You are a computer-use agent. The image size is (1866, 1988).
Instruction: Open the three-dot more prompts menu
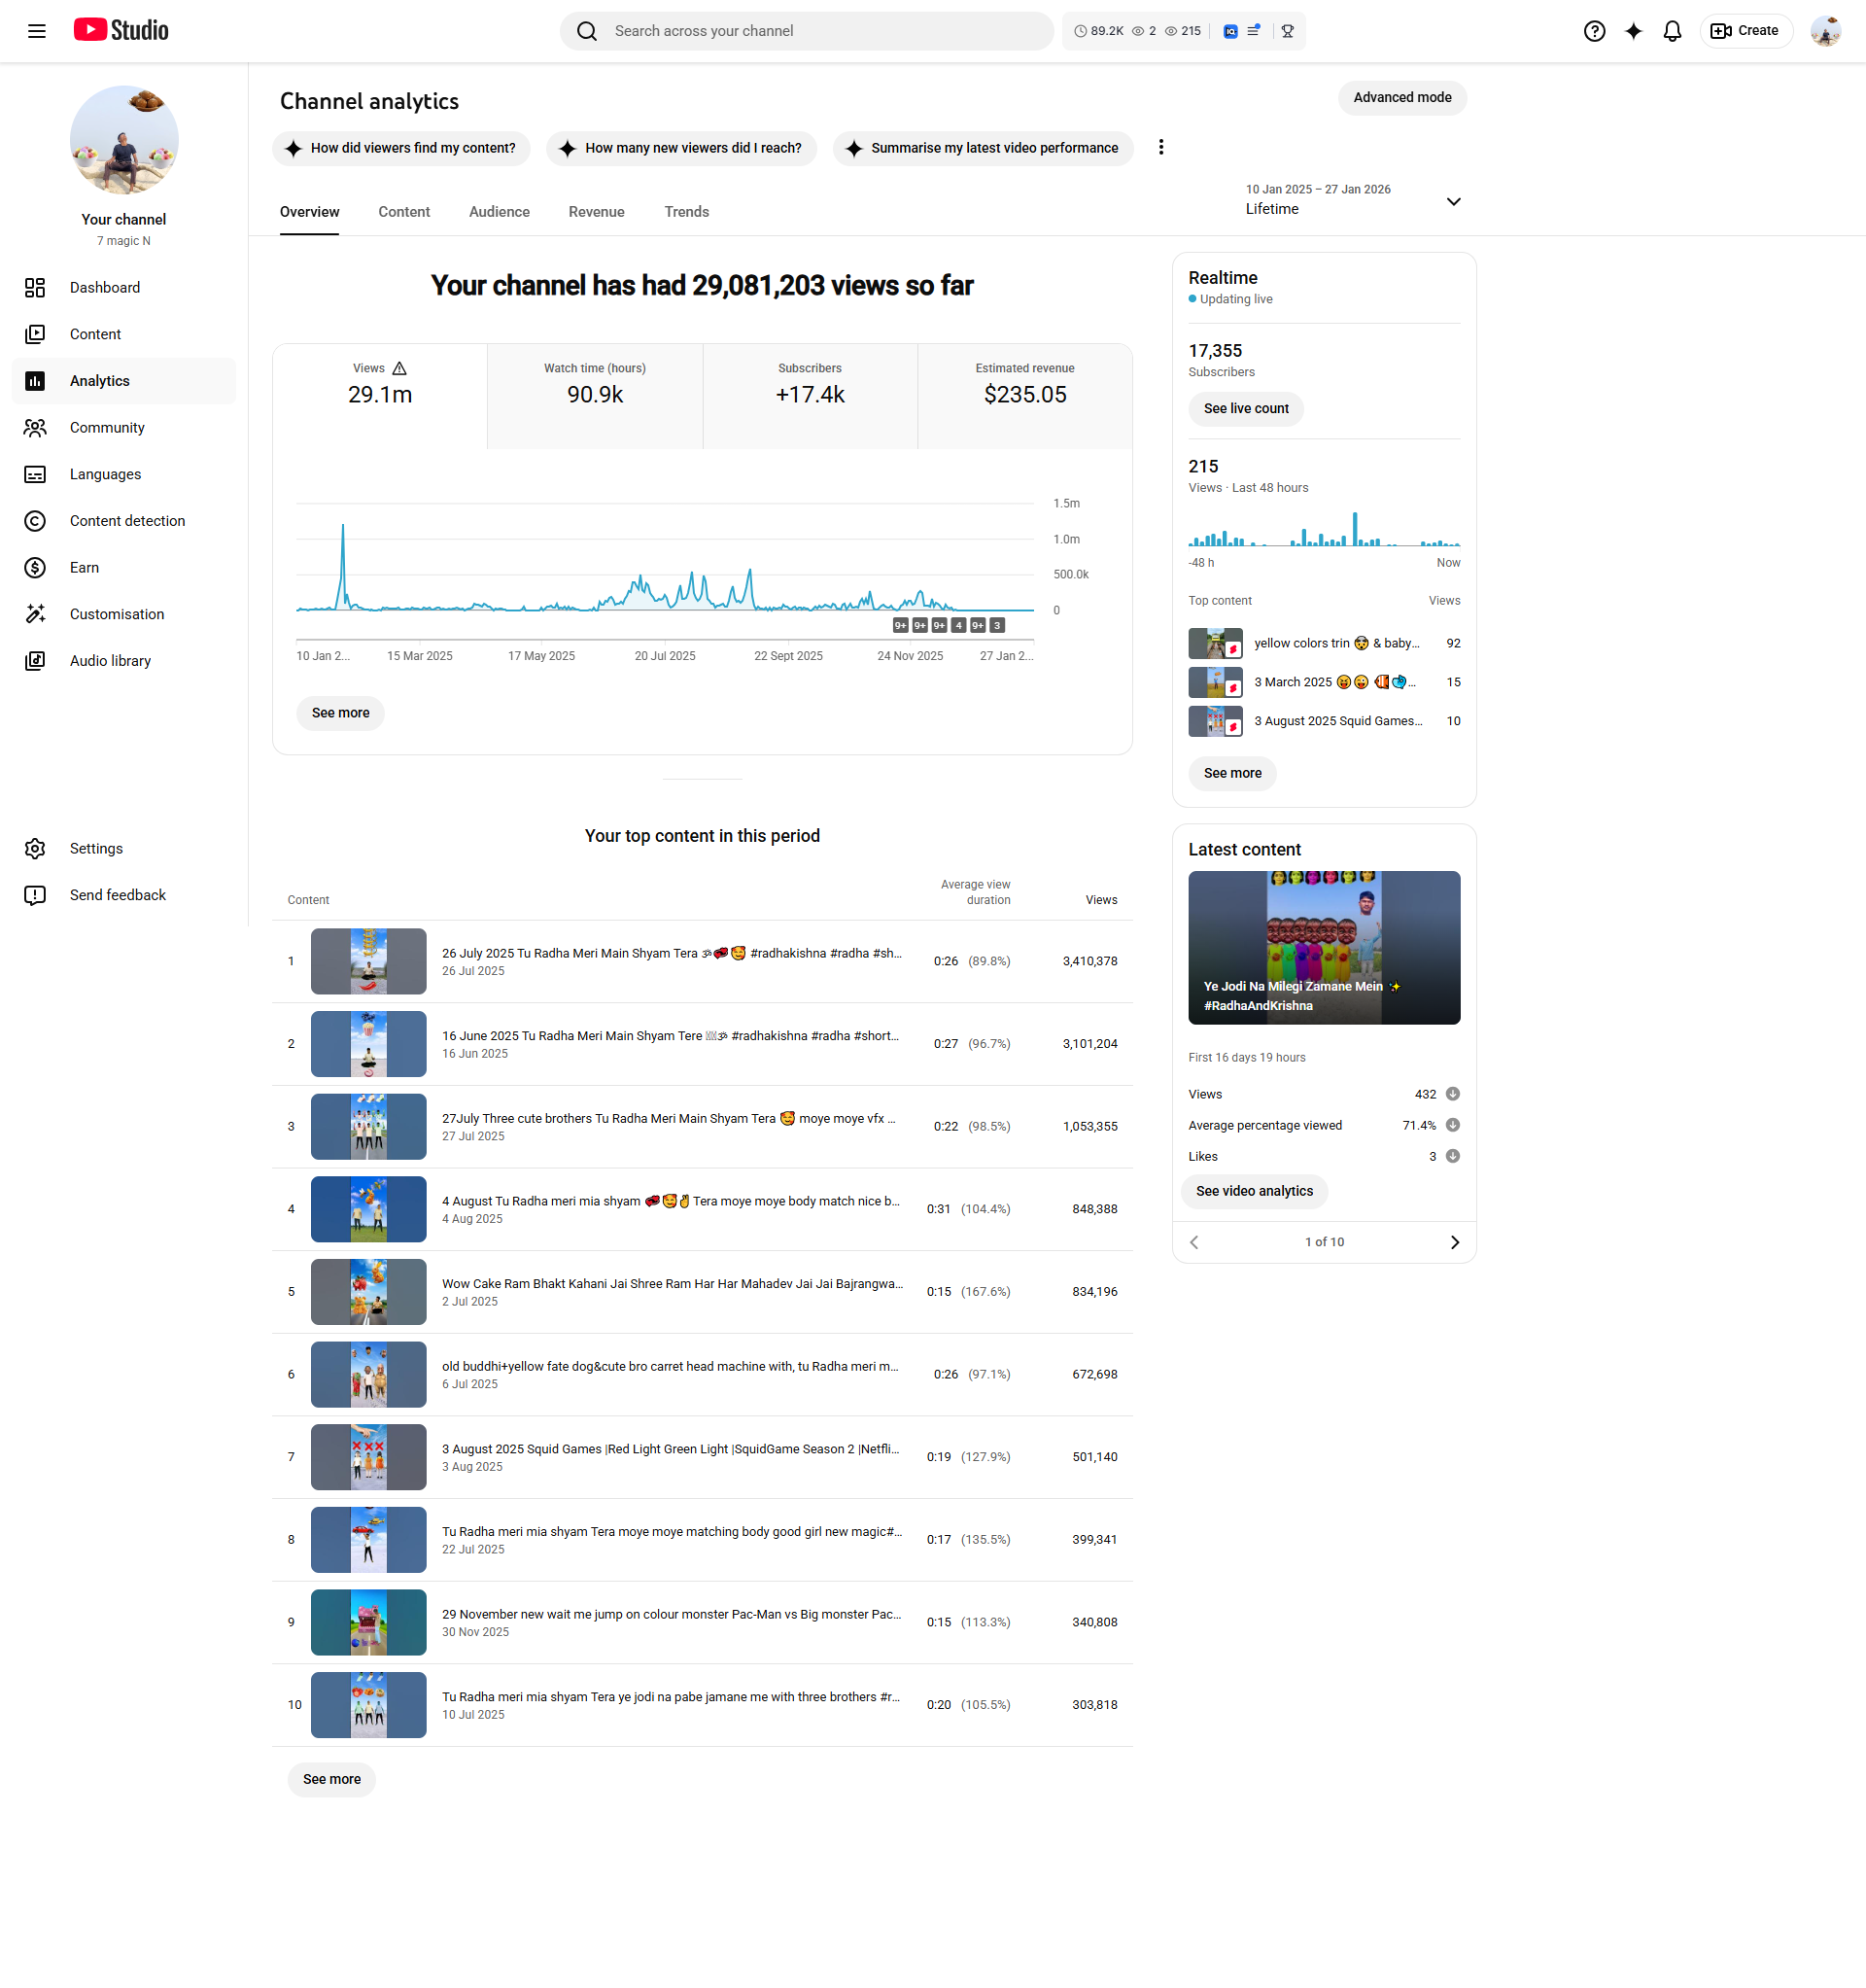1160,148
